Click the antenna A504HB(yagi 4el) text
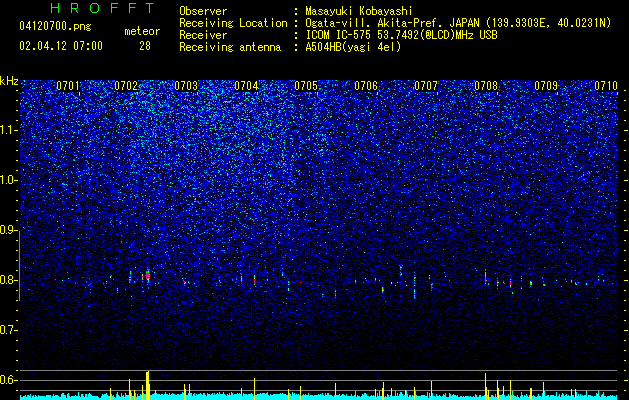The image size is (629, 400). point(353,47)
